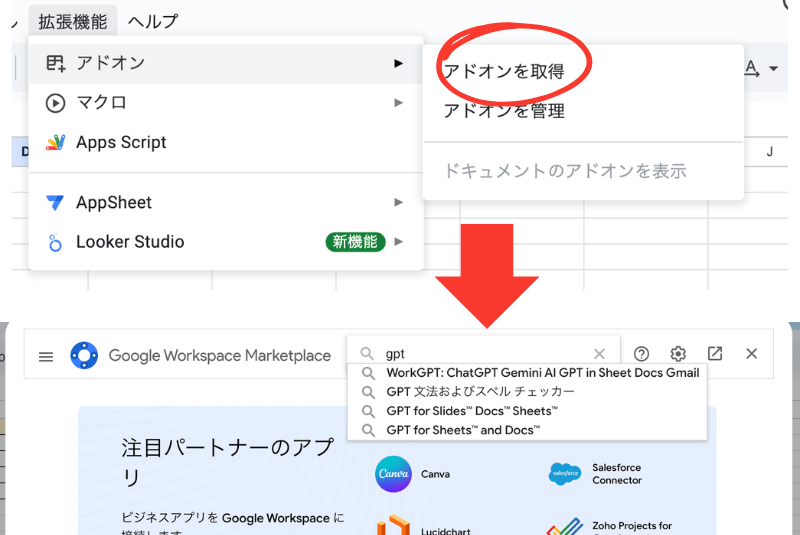
Task: Click the 注目パートナーのアプリ heading
Action: tap(228, 463)
